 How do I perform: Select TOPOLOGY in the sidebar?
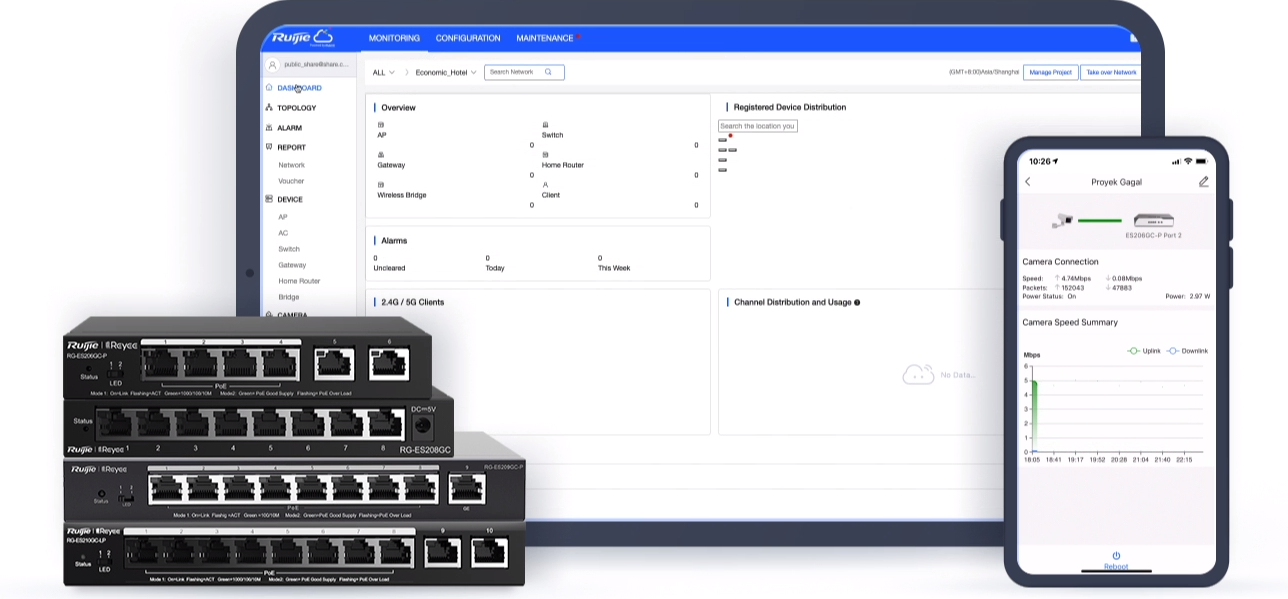(x=296, y=108)
